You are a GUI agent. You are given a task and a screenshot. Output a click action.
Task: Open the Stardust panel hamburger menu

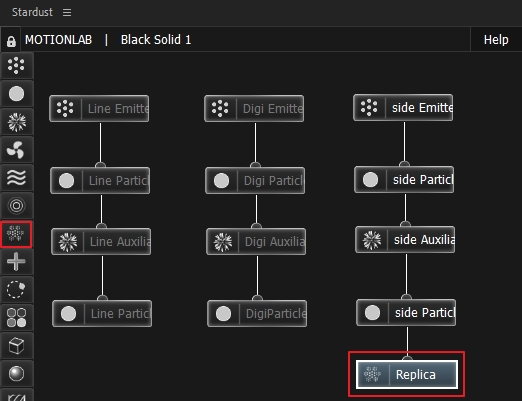tap(67, 12)
